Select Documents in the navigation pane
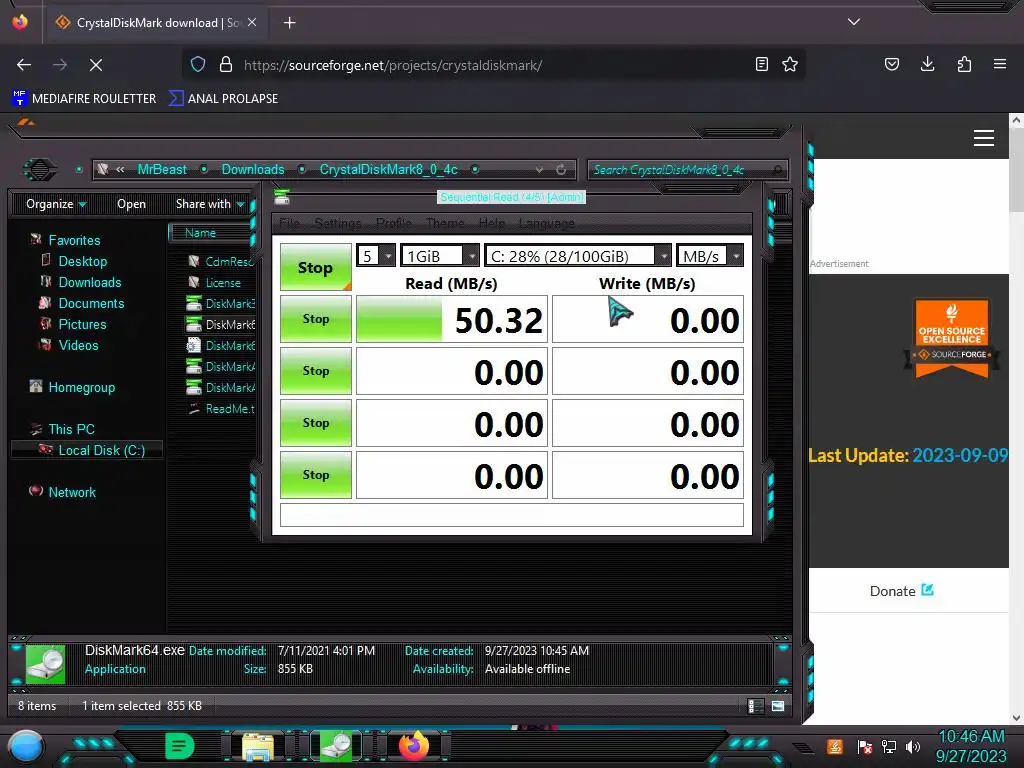This screenshot has height=768, width=1024. [91, 303]
